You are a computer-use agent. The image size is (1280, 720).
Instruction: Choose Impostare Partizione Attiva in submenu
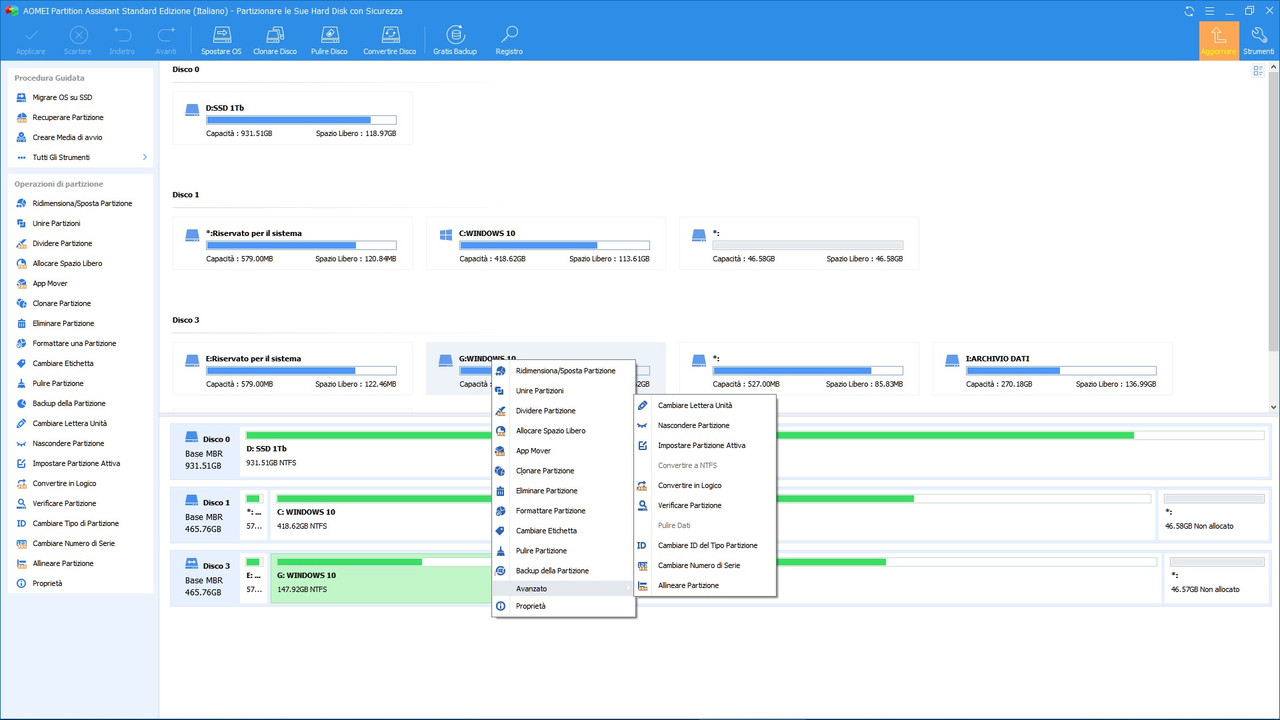pyautogui.click(x=705, y=445)
